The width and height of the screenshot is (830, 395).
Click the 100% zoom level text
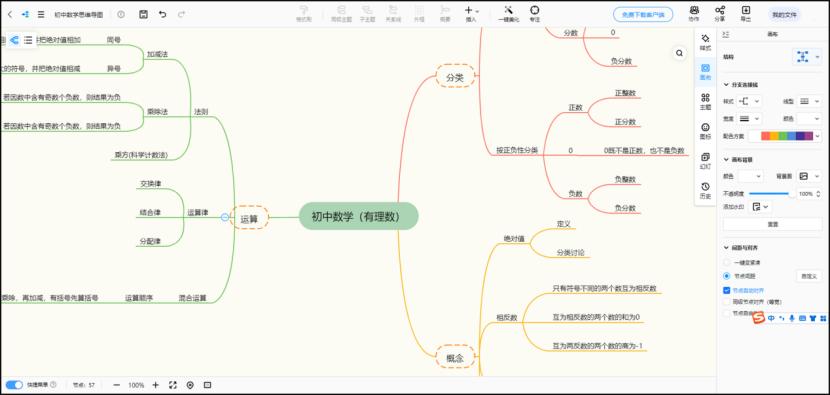point(136,385)
